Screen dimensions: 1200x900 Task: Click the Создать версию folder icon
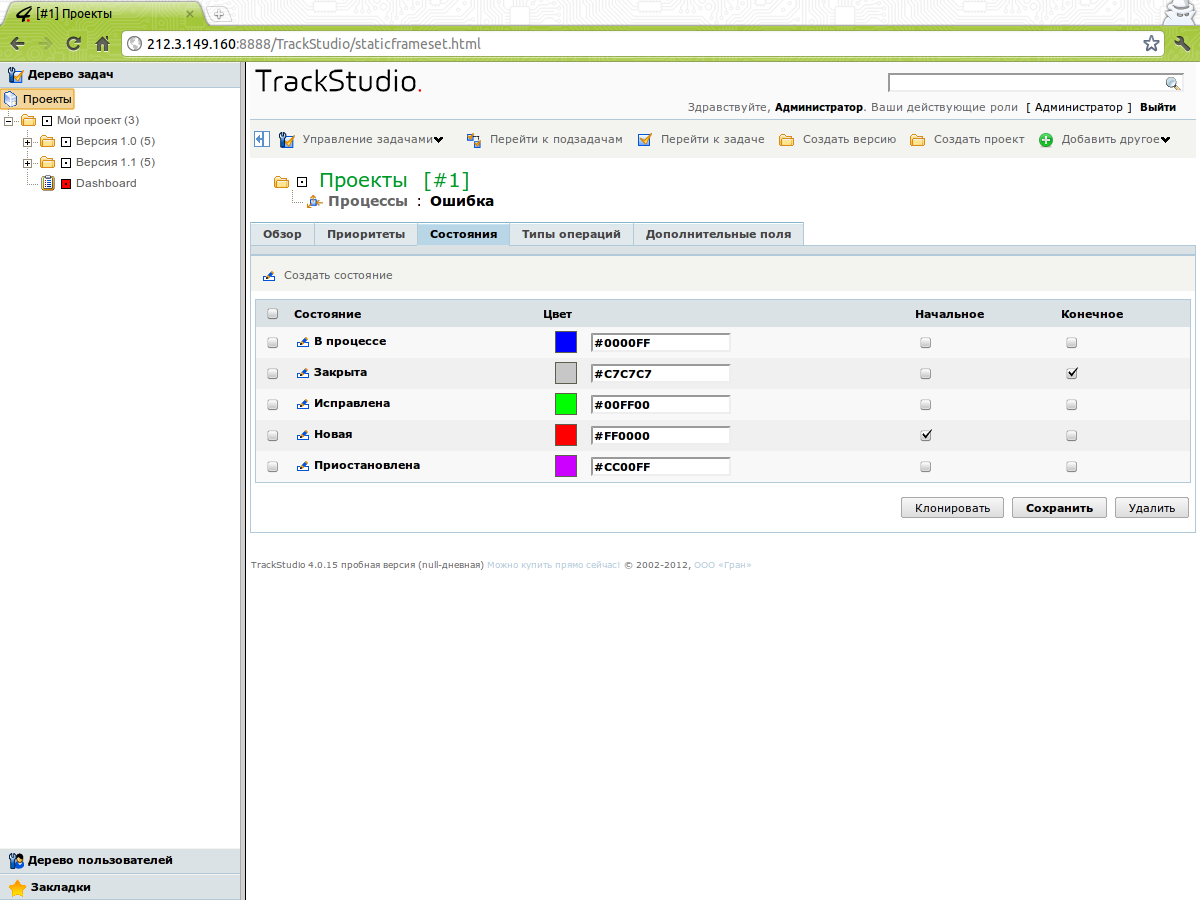point(786,140)
